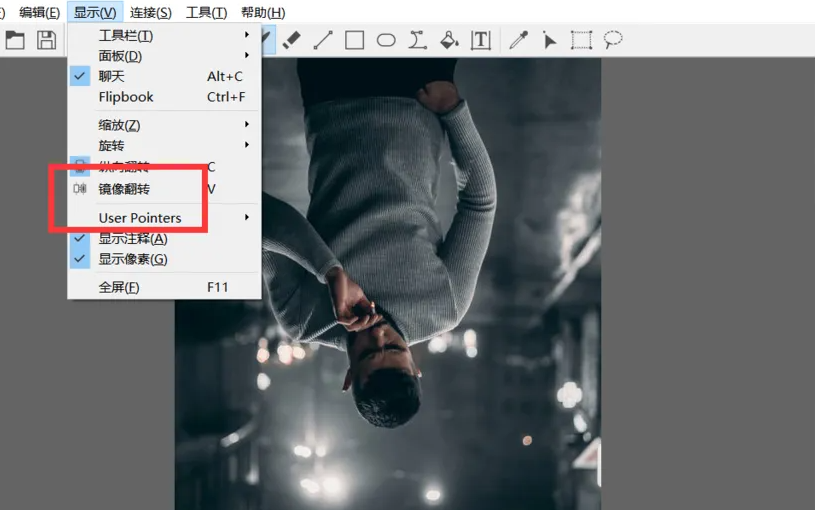Click the Save floppy disk icon
The image size is (815, 510).
click(x=46, y=40)
